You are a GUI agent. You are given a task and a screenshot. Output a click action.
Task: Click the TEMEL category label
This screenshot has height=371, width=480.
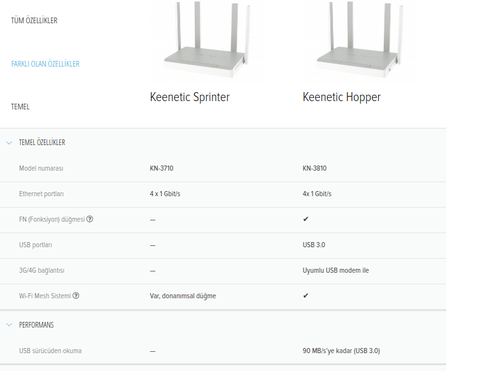(x=20, y=107)
